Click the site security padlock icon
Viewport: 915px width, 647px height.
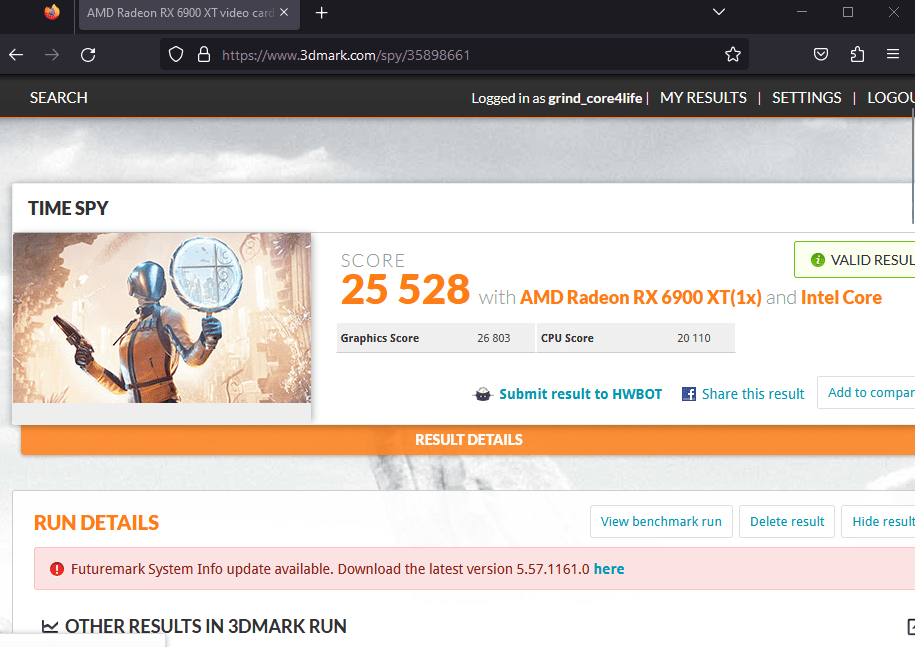tap(204, 55)
